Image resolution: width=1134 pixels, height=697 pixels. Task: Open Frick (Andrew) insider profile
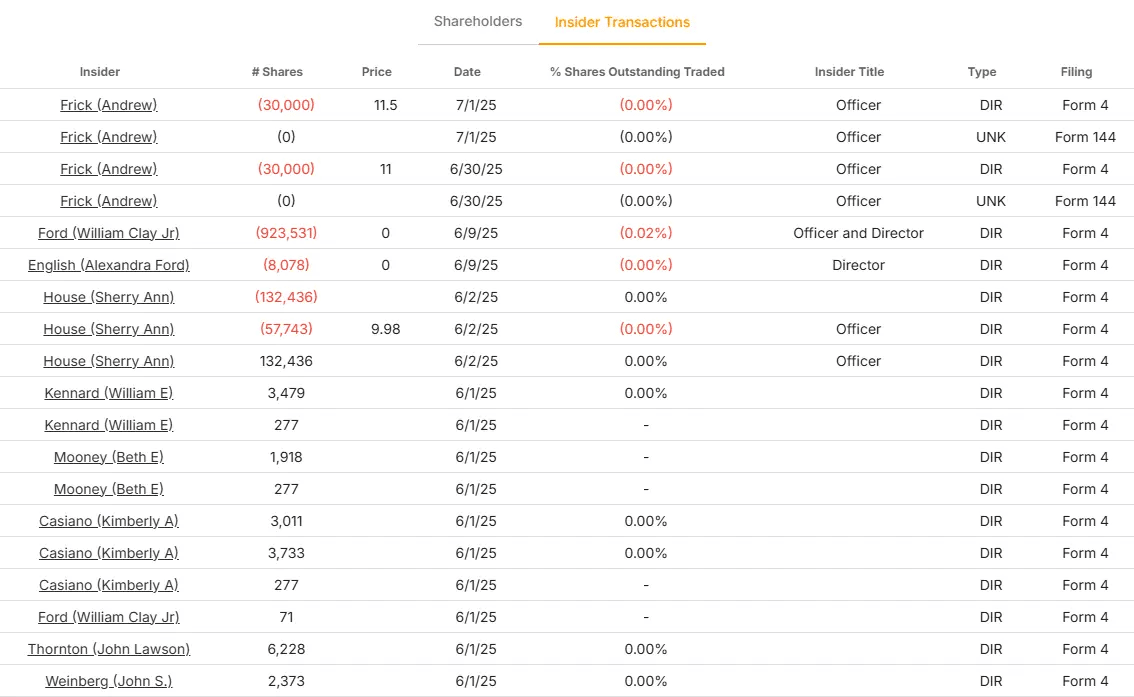(108, 105)
